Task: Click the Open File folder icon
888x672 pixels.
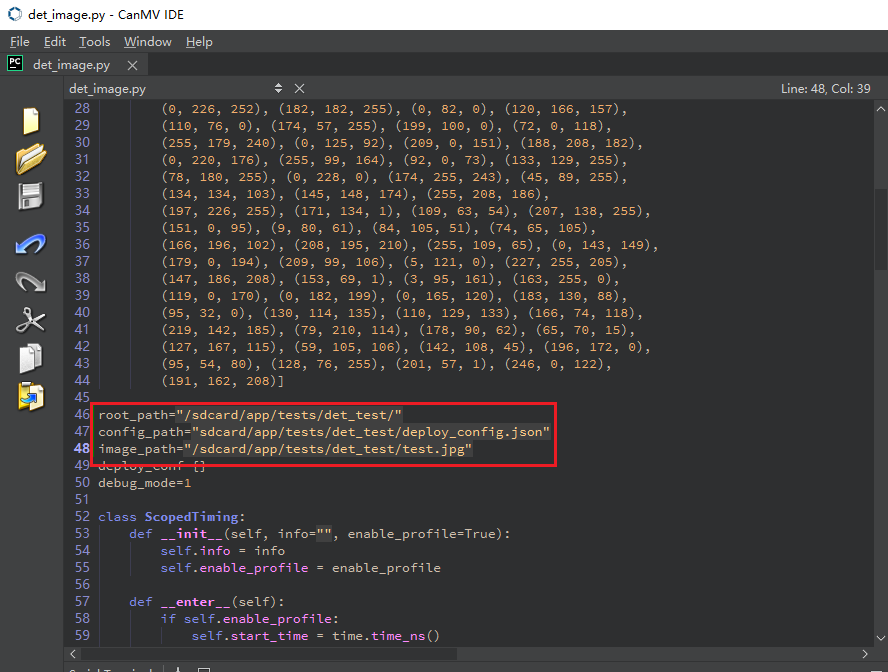Action: [31, 158]
